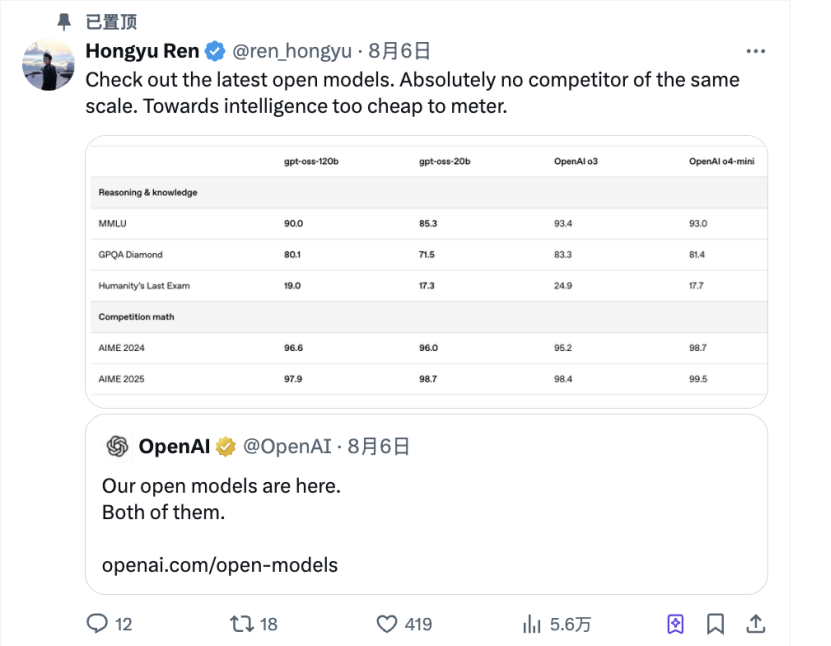Open the openai.com/open-models link
The width and height of the screenshot is (831, 646).
pos(220,565)
